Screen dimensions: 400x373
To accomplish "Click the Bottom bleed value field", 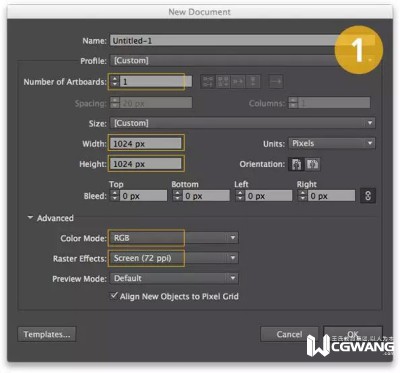I will point(206,196).
